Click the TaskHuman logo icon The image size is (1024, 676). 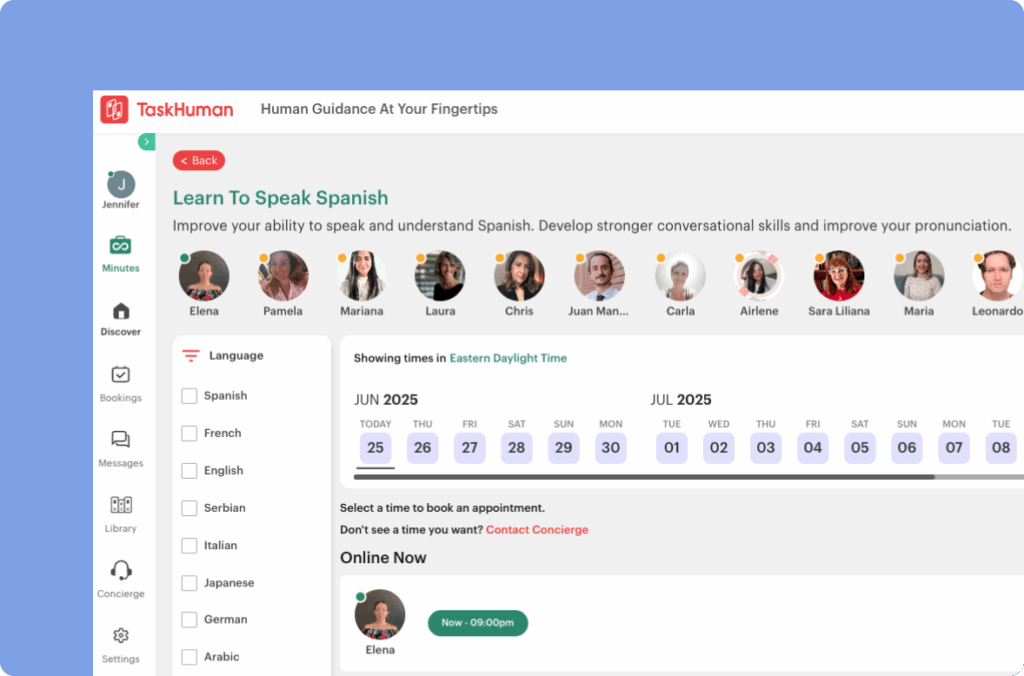[x=114, y=109]
